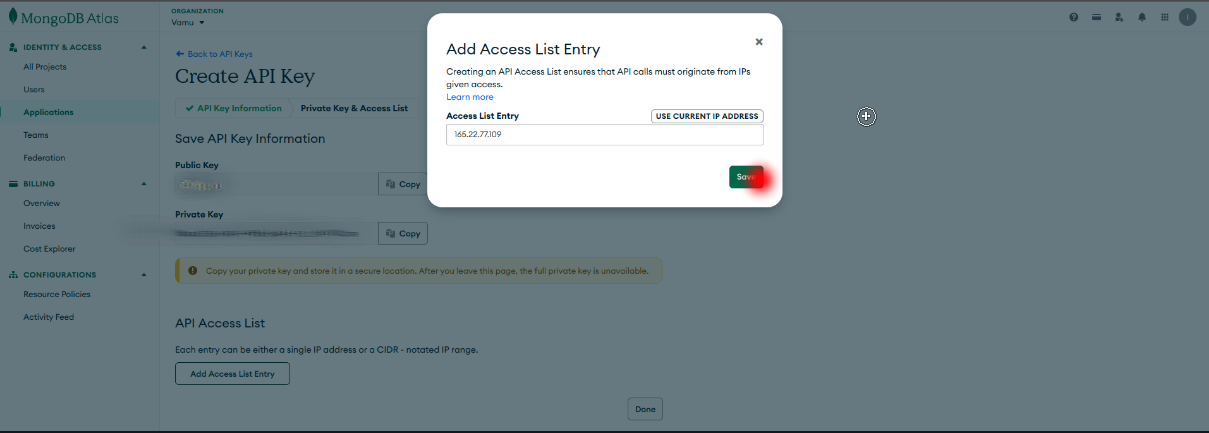Save the access list entry
1209x433 pixels.
746,177
